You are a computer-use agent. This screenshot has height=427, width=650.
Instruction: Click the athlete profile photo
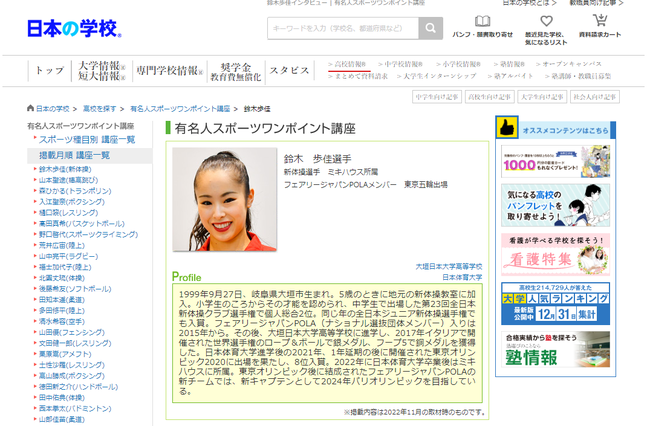tap(210, 199)
